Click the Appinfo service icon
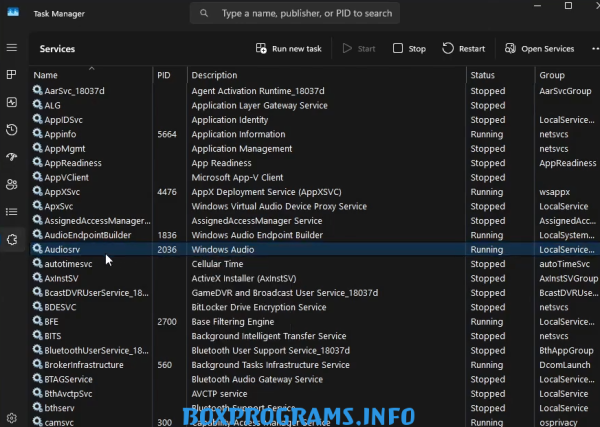 pyautogui.click(x=38, y=134)
